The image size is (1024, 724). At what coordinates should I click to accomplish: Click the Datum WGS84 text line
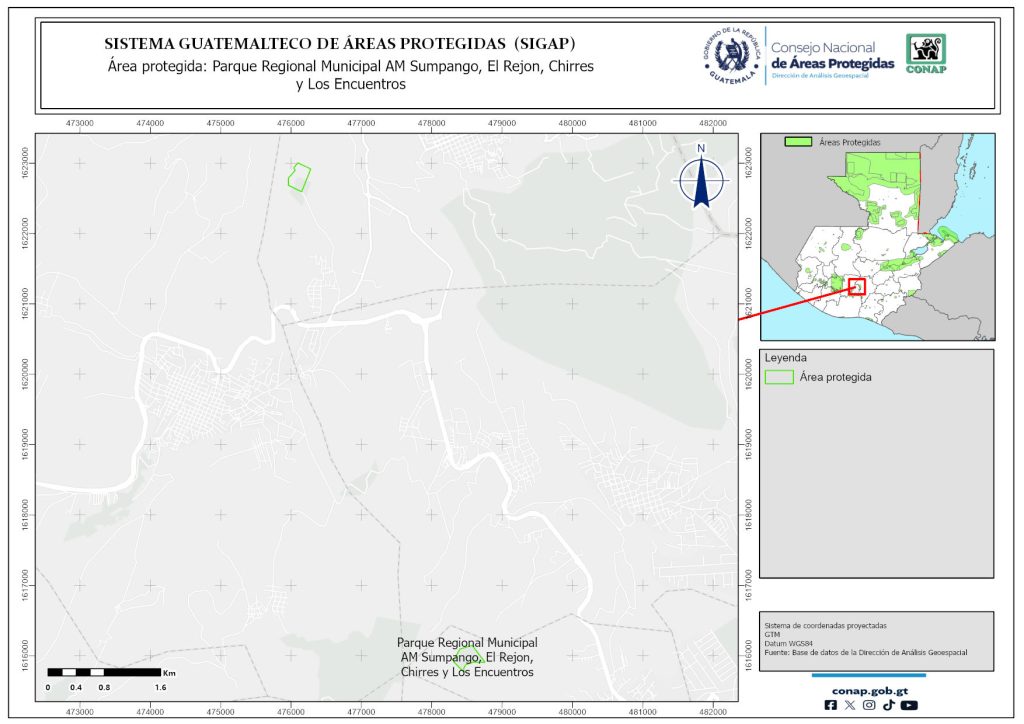click(x=786, y=643)
